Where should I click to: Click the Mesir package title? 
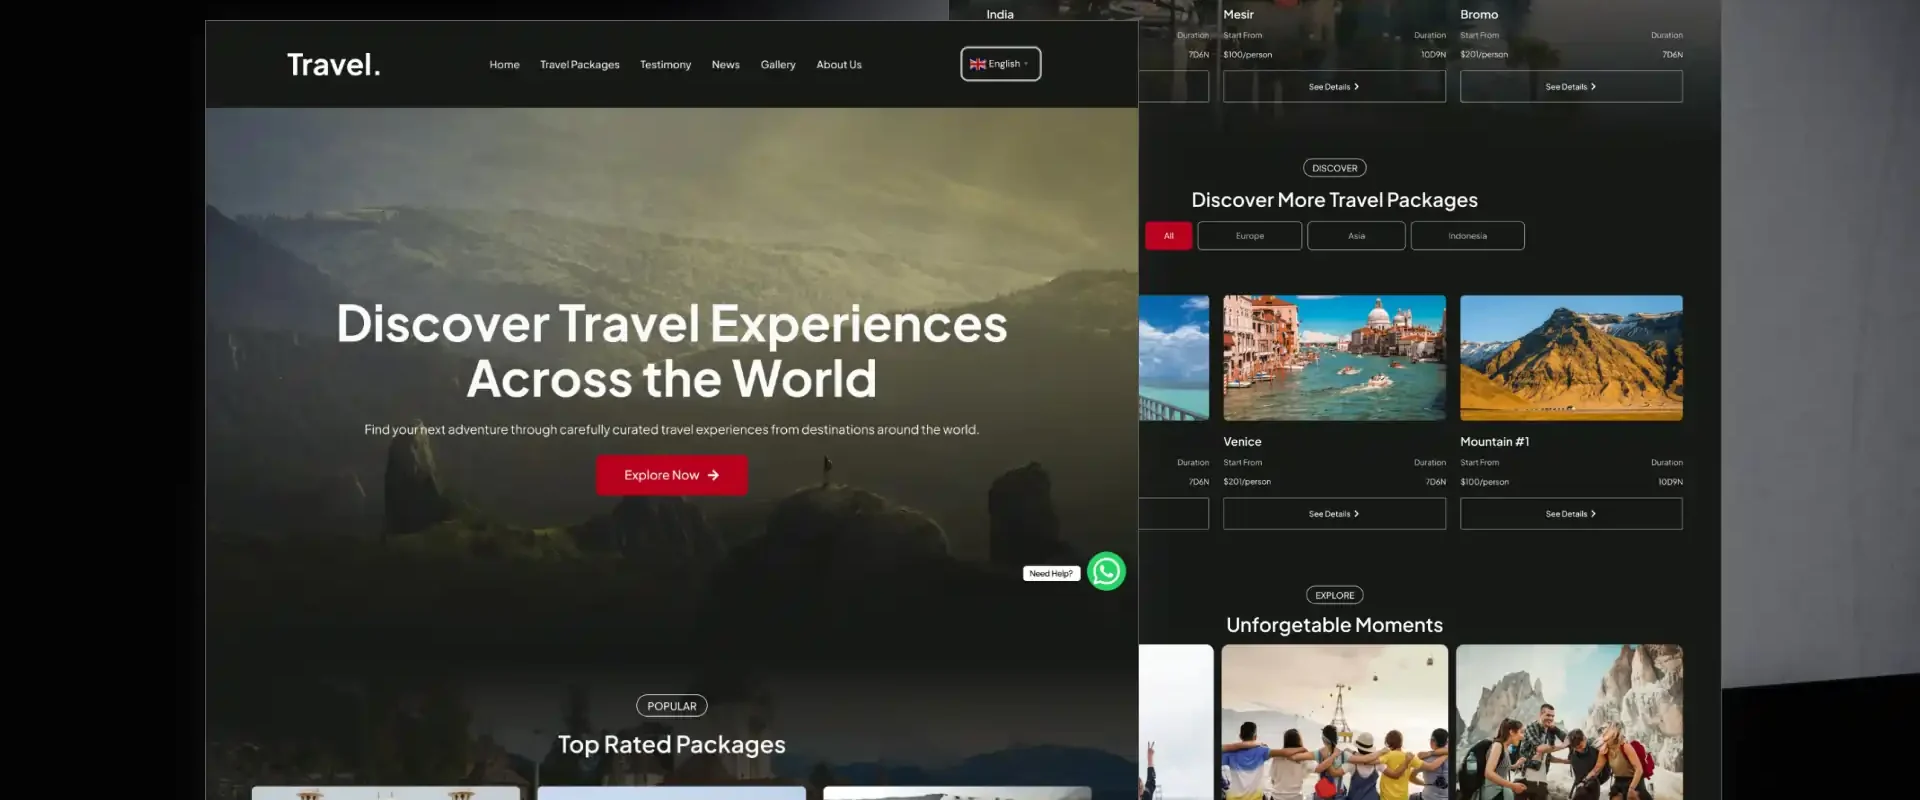pyautogui.click(x=1238, y=15)
